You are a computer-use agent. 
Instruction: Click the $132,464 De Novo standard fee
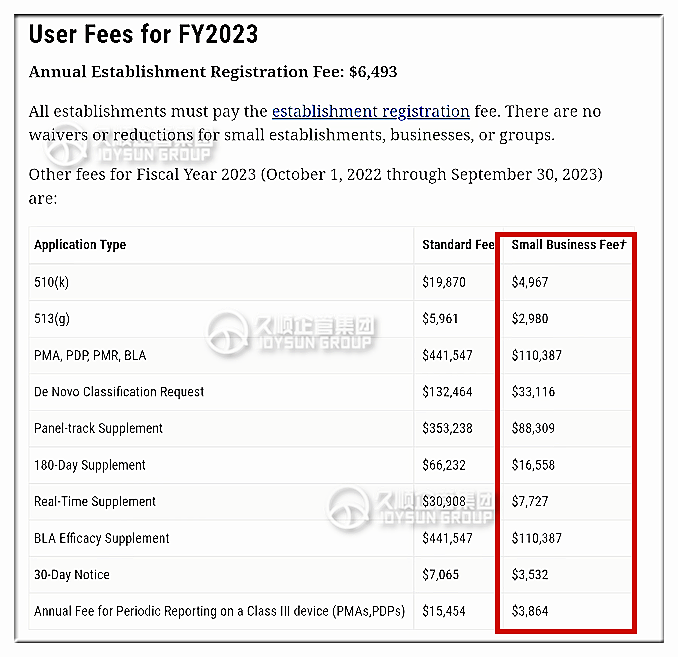[x=447, y=392]
